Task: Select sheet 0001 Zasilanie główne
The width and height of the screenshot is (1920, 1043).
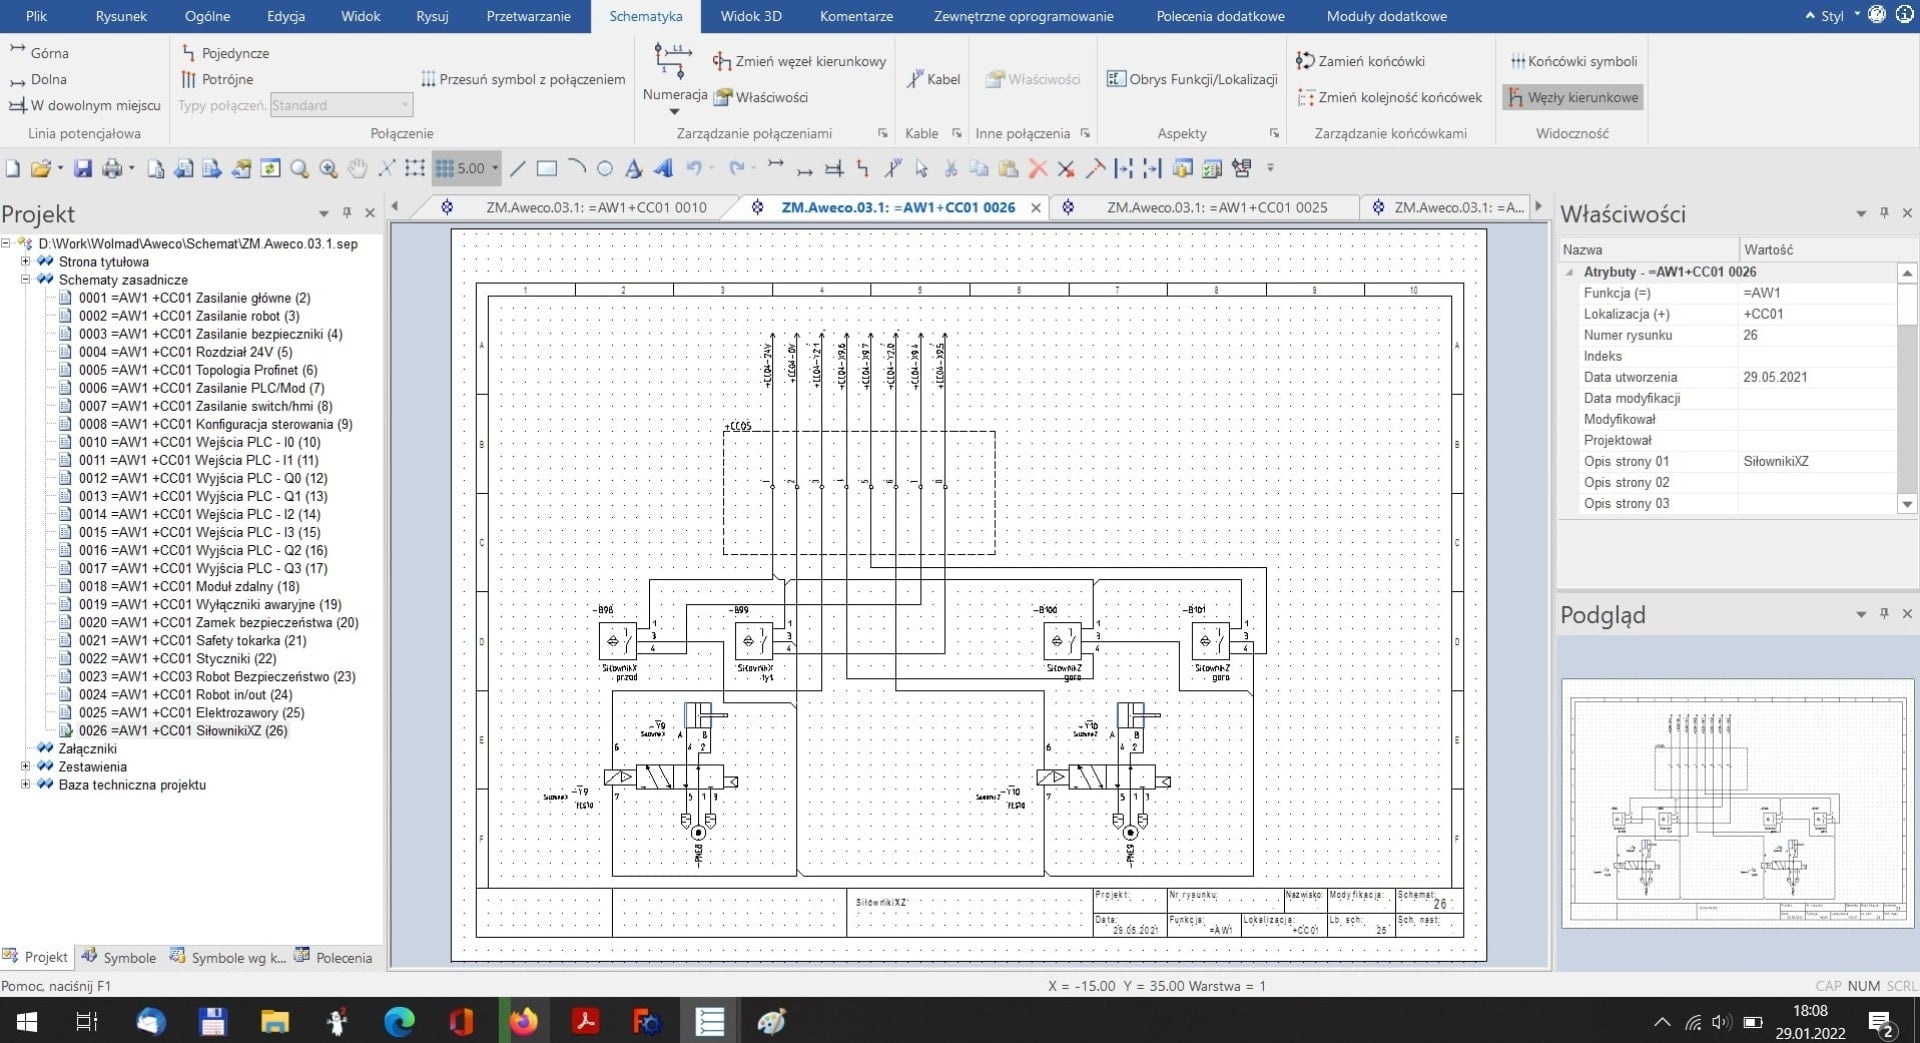Action: [x=194, y=298]
